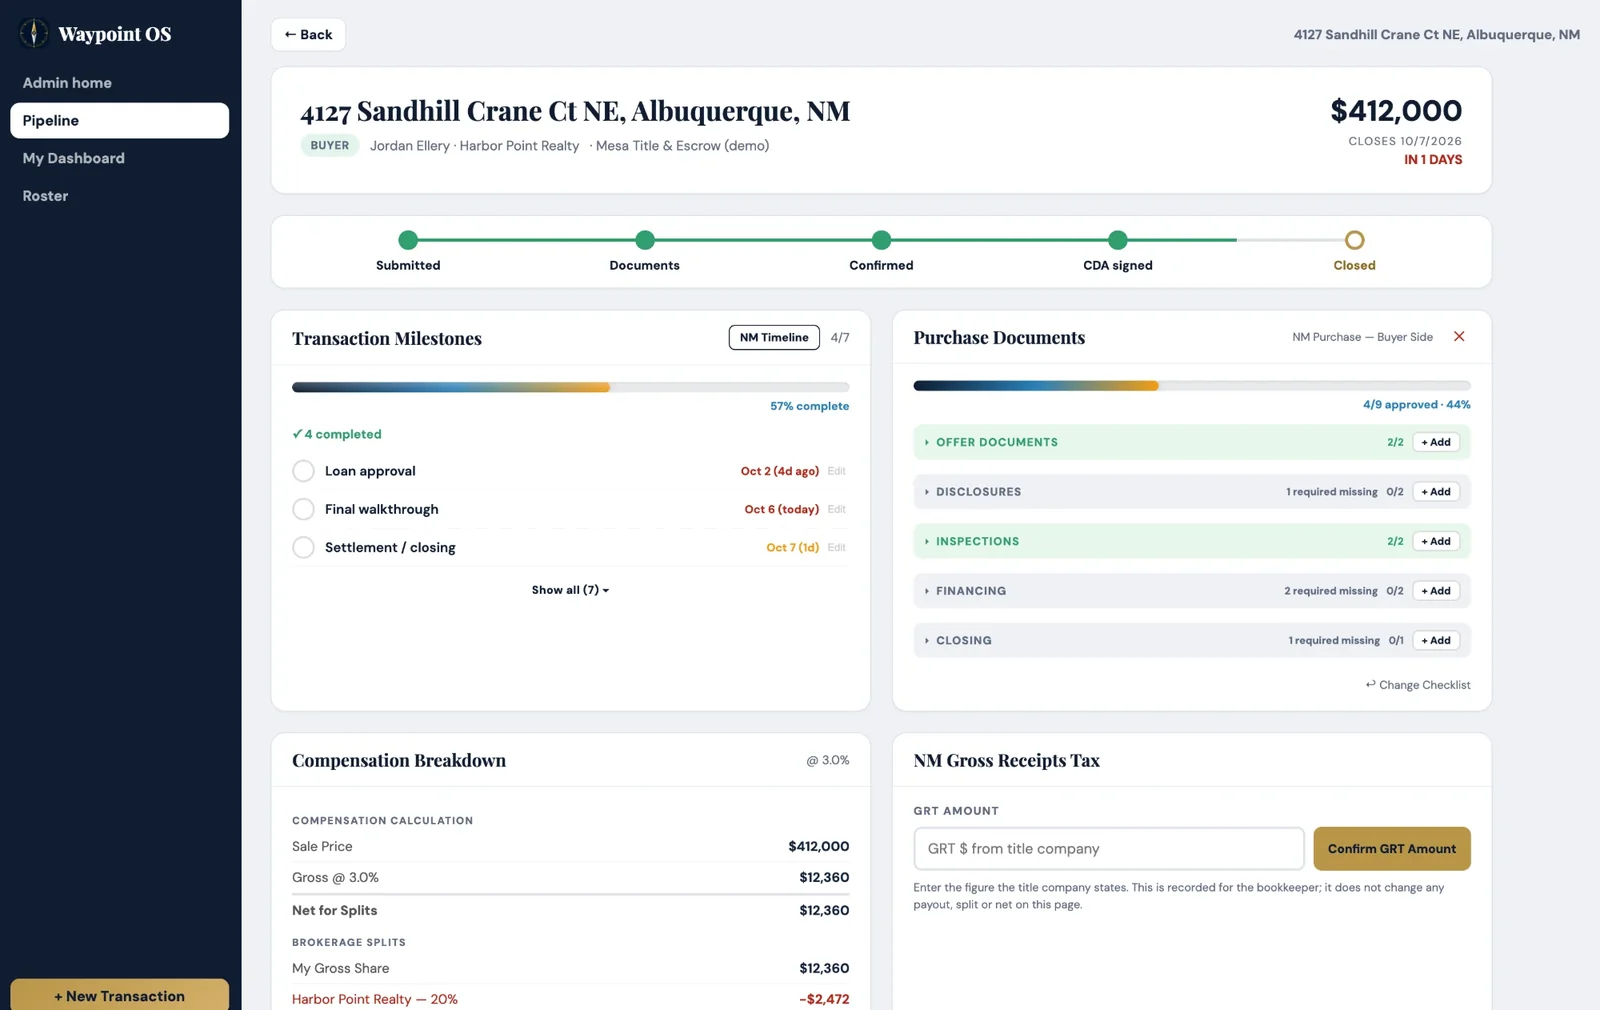
Task: Add a document to Inspections
Action: click(x=1436, y=541)
